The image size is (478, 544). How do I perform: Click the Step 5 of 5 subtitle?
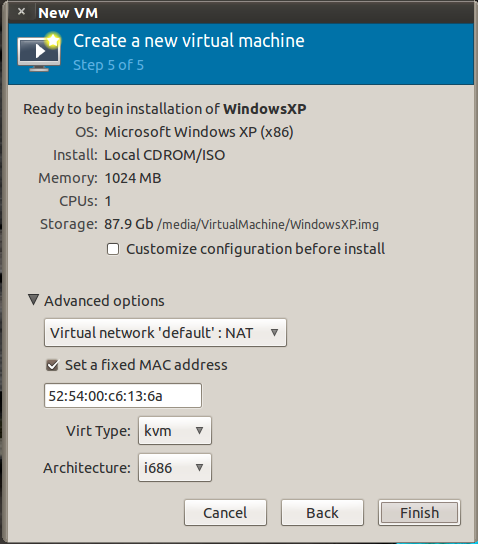tap(109, 65)
